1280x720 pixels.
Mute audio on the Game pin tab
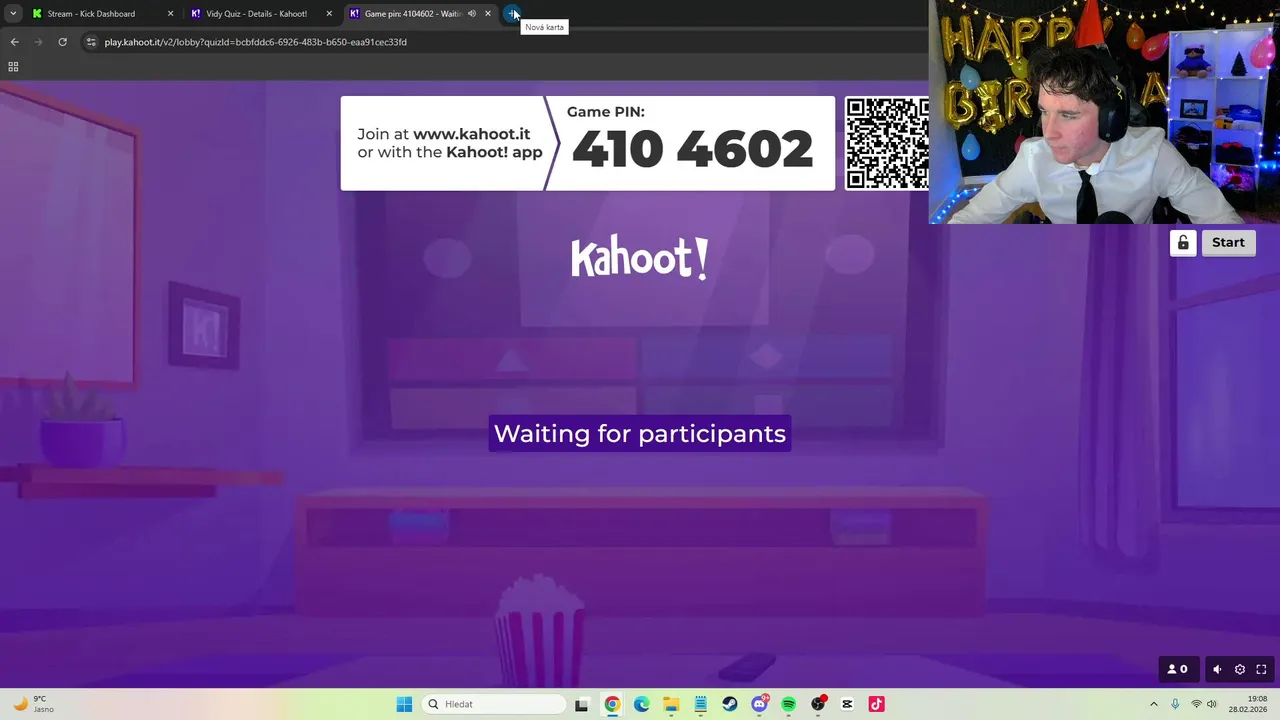tap(472, 14)
